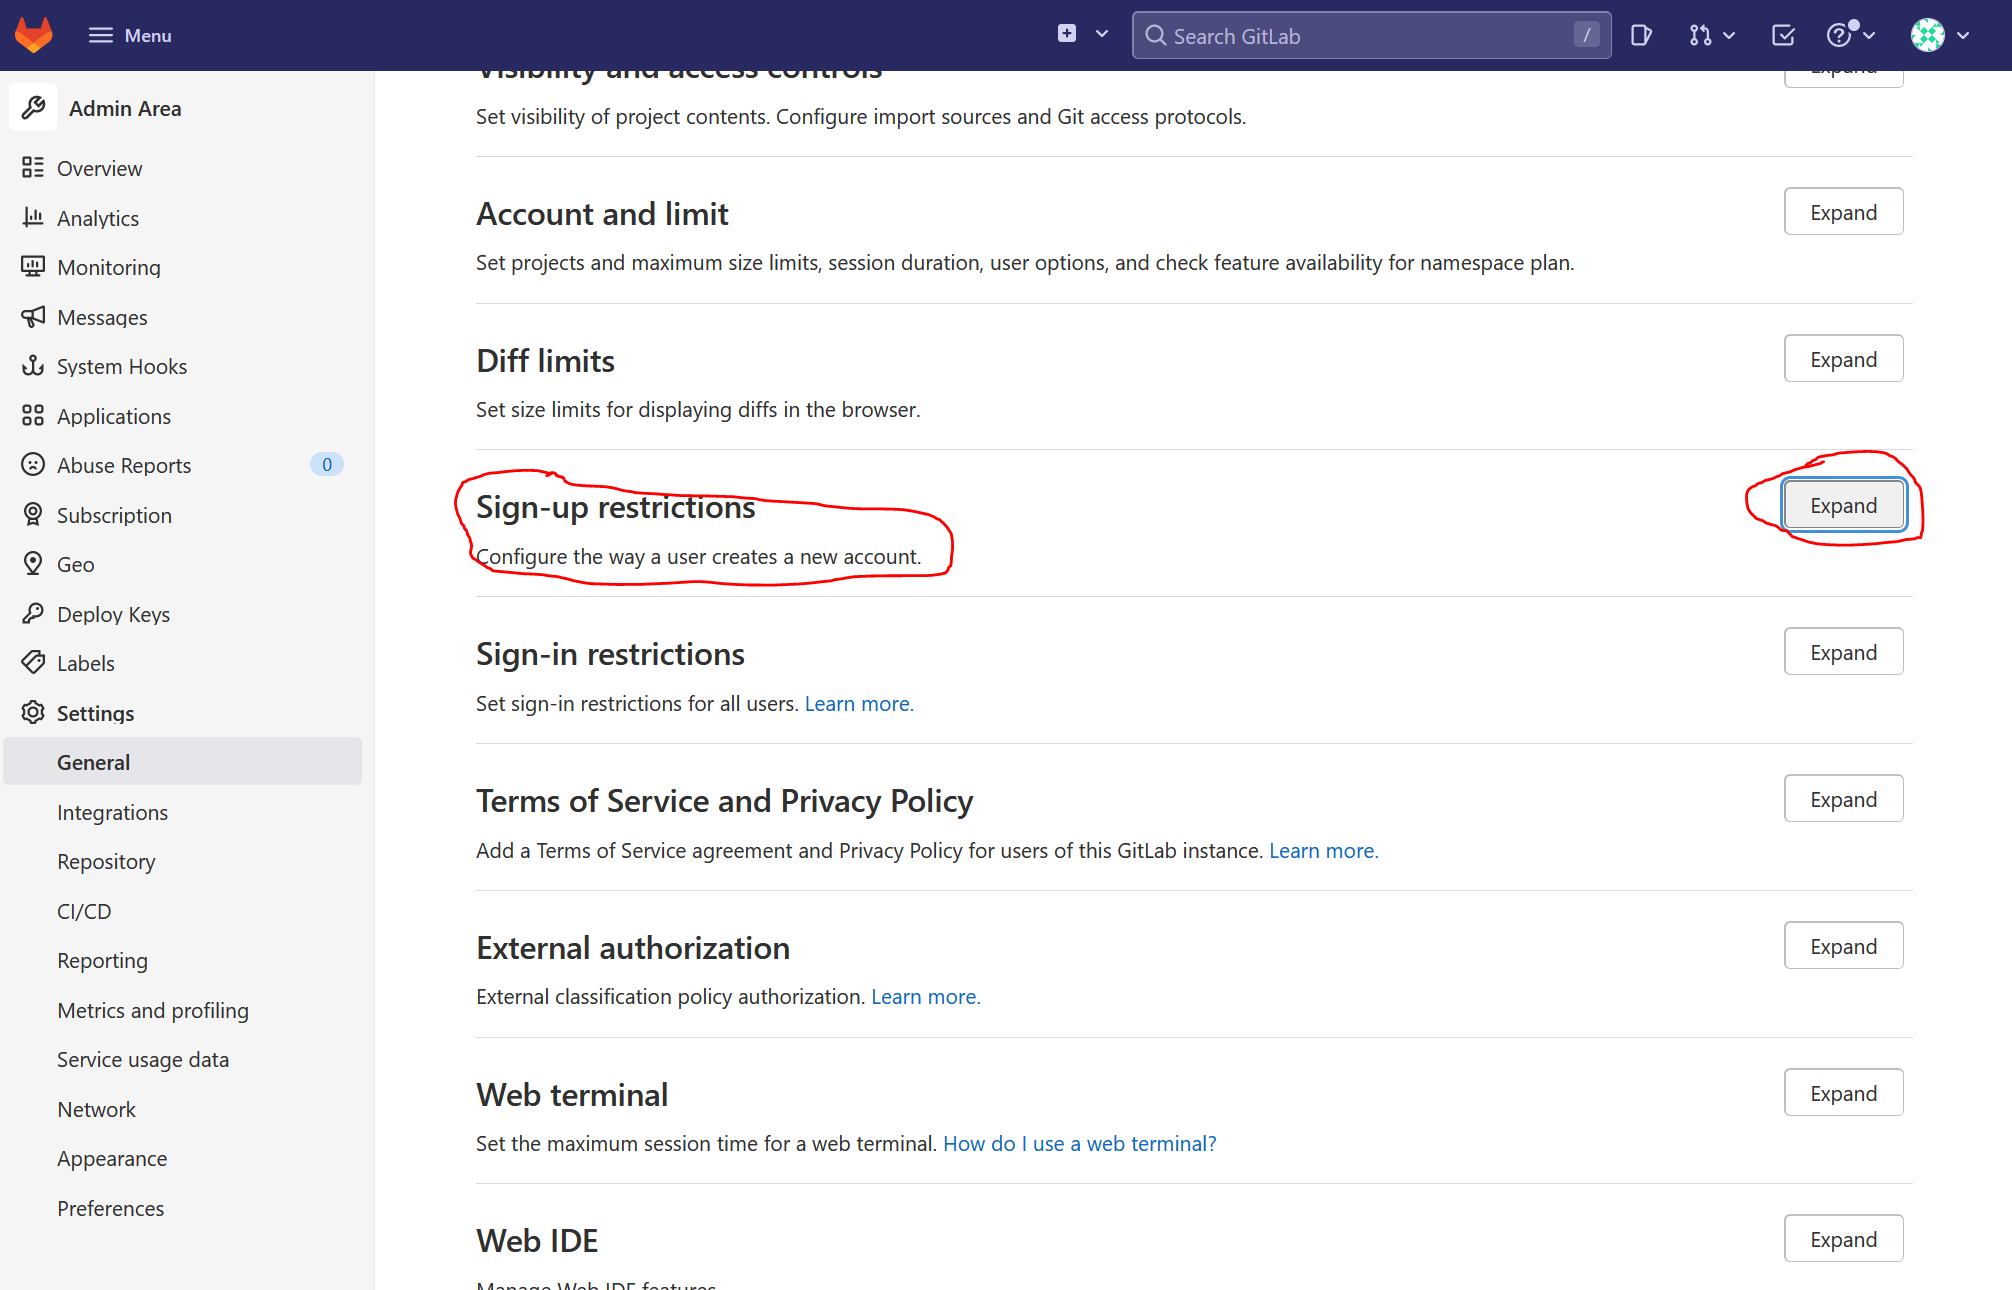Open the Menu in the top bar
This screenshot has height=1290, width=2012.
[x=129, y=35]
